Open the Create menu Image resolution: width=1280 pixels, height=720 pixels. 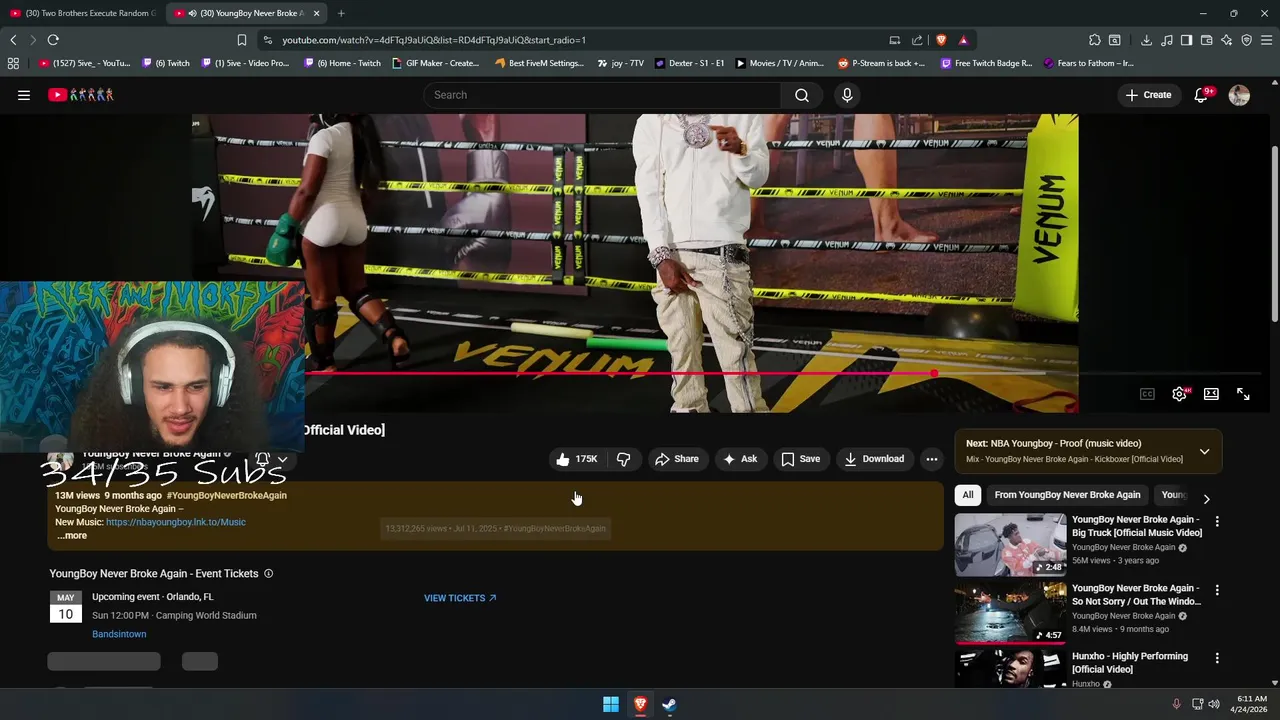click(1148, 95)
